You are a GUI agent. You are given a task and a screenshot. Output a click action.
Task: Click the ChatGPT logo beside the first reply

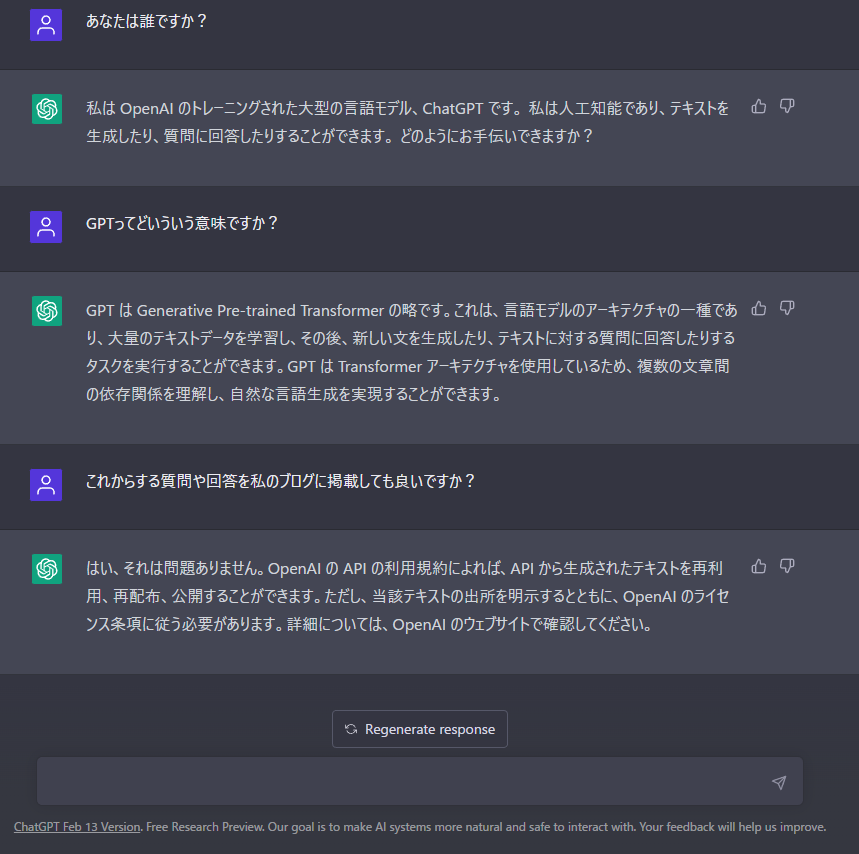pyautogui.click(x=46, y=109)
